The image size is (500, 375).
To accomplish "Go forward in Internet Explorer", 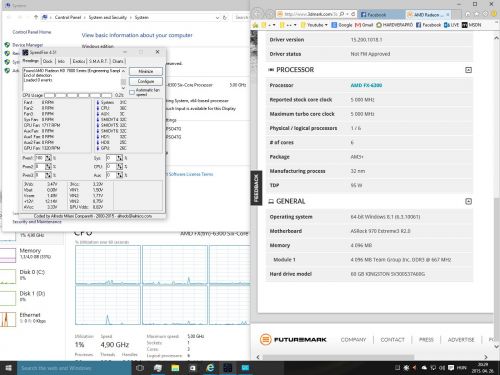I will (269, 14).
